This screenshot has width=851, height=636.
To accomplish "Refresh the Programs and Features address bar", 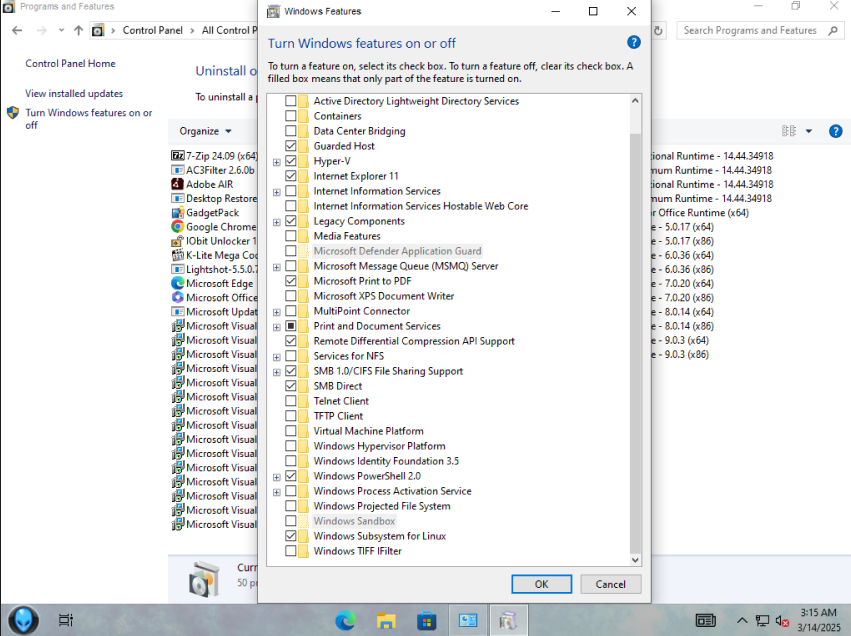I will [x=658, y=30].
